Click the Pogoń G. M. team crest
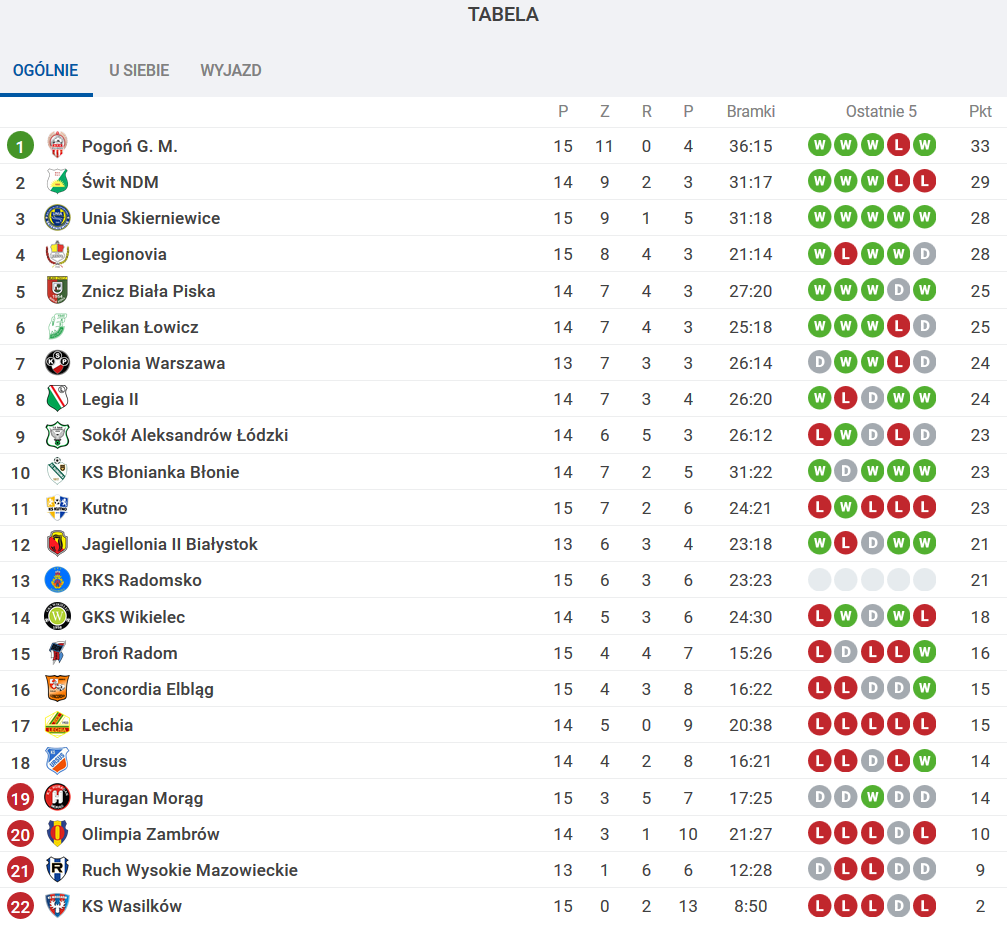The width and height of the screenshot is (1007, 932). click(57, 145)
